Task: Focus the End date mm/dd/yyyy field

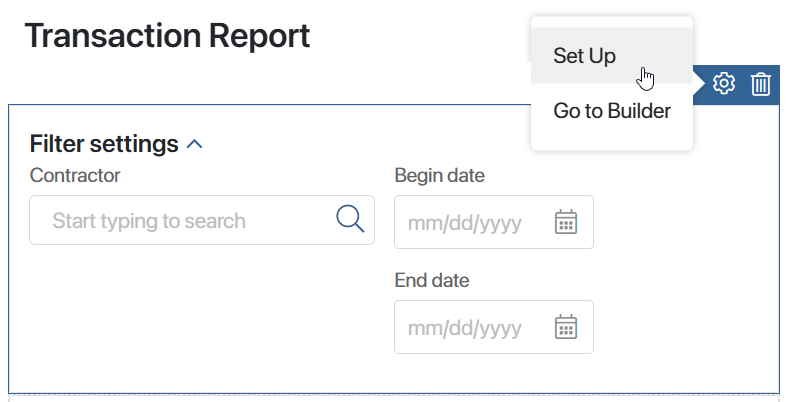Action: tap(494, 327)
